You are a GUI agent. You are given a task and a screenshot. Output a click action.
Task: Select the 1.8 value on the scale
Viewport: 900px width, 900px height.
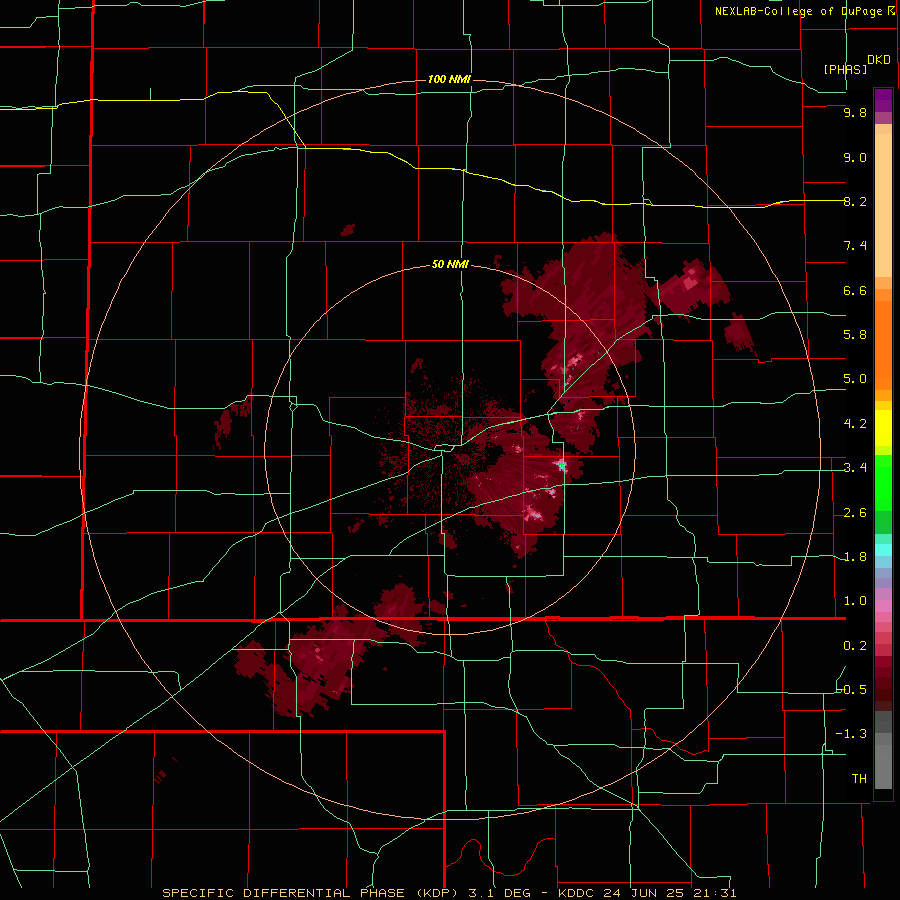855,556
